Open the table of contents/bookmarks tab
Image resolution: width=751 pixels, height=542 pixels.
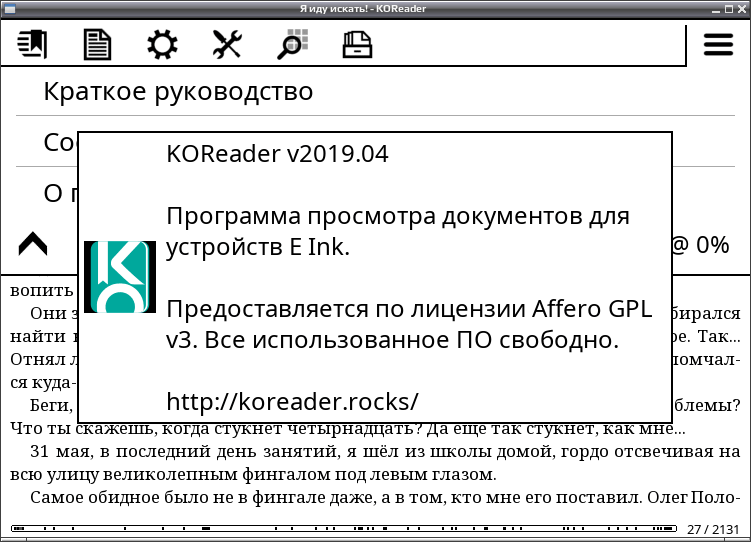32,44
